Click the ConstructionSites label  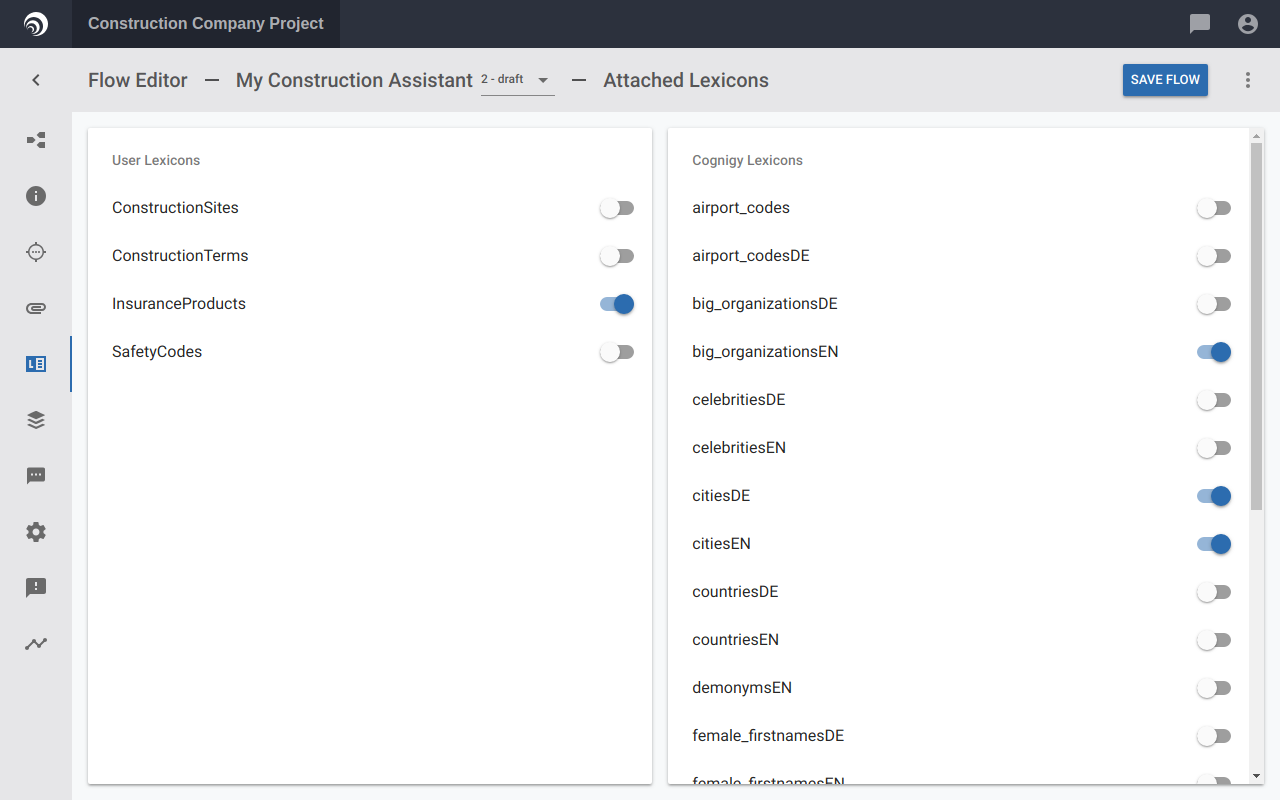[175, 208]
